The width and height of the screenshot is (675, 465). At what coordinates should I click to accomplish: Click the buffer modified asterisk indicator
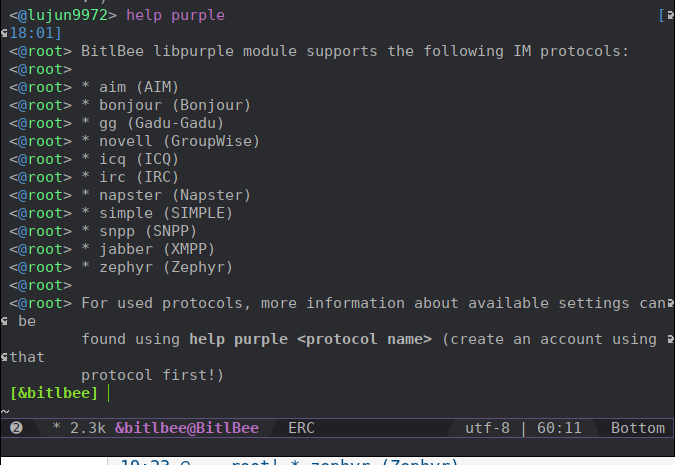coord(56,428)
